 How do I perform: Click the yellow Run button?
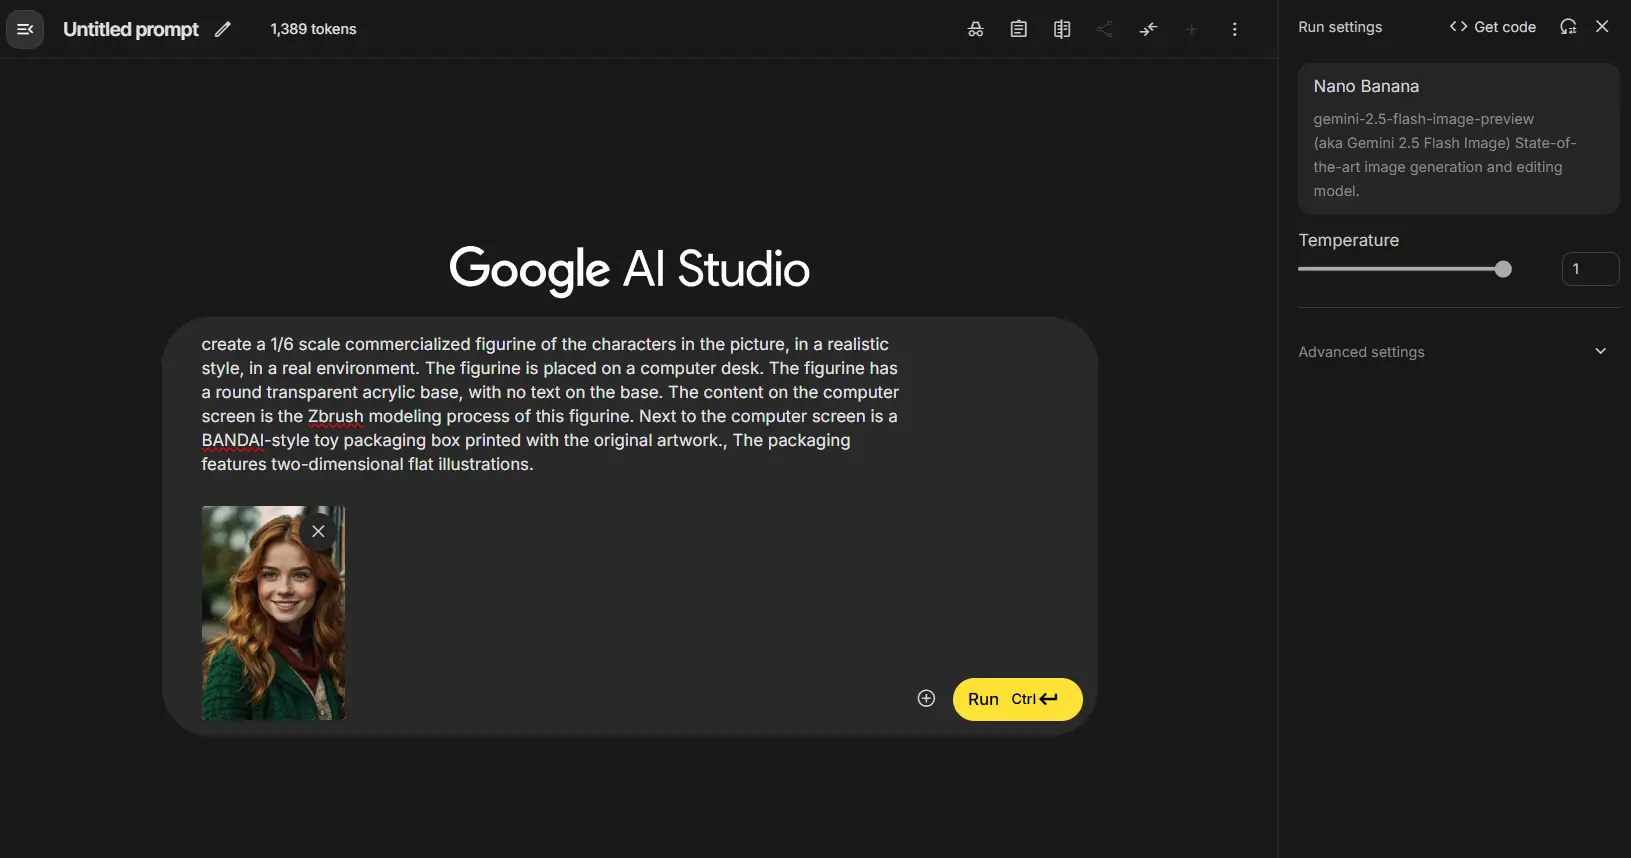coord(1017,699)
